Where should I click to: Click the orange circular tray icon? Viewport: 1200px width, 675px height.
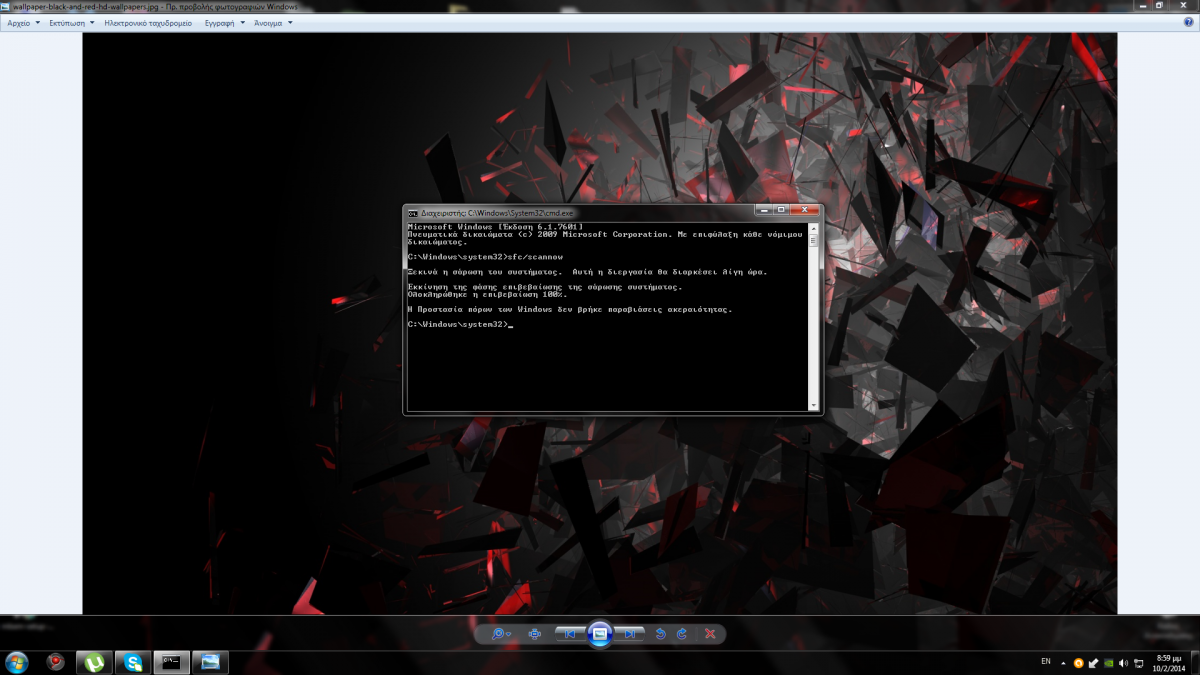coord(1078,663)
